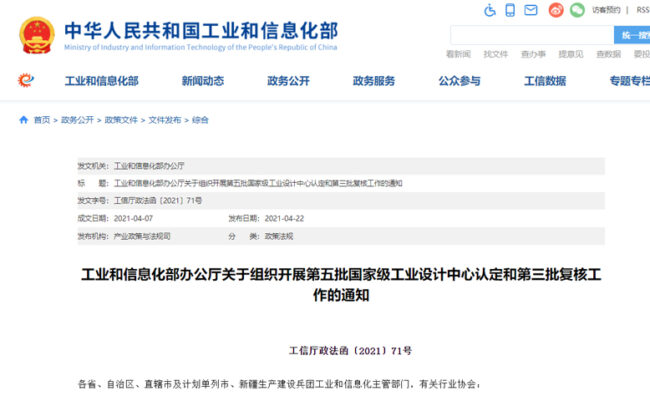Open the 工业和信息化部 navigation menu
650x406 pixels.
pos(102,81)
